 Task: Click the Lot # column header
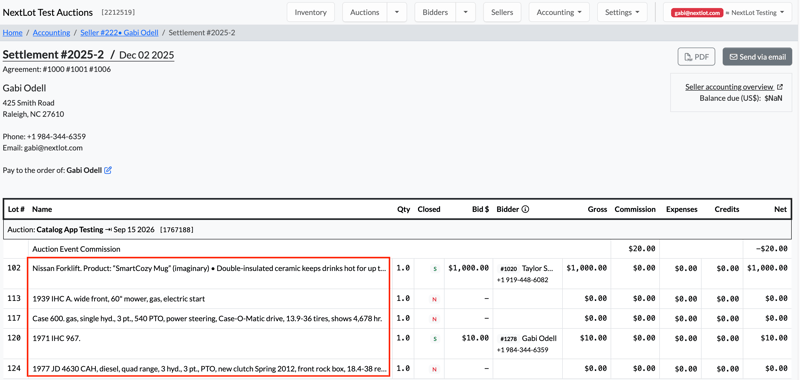[16, 209]
